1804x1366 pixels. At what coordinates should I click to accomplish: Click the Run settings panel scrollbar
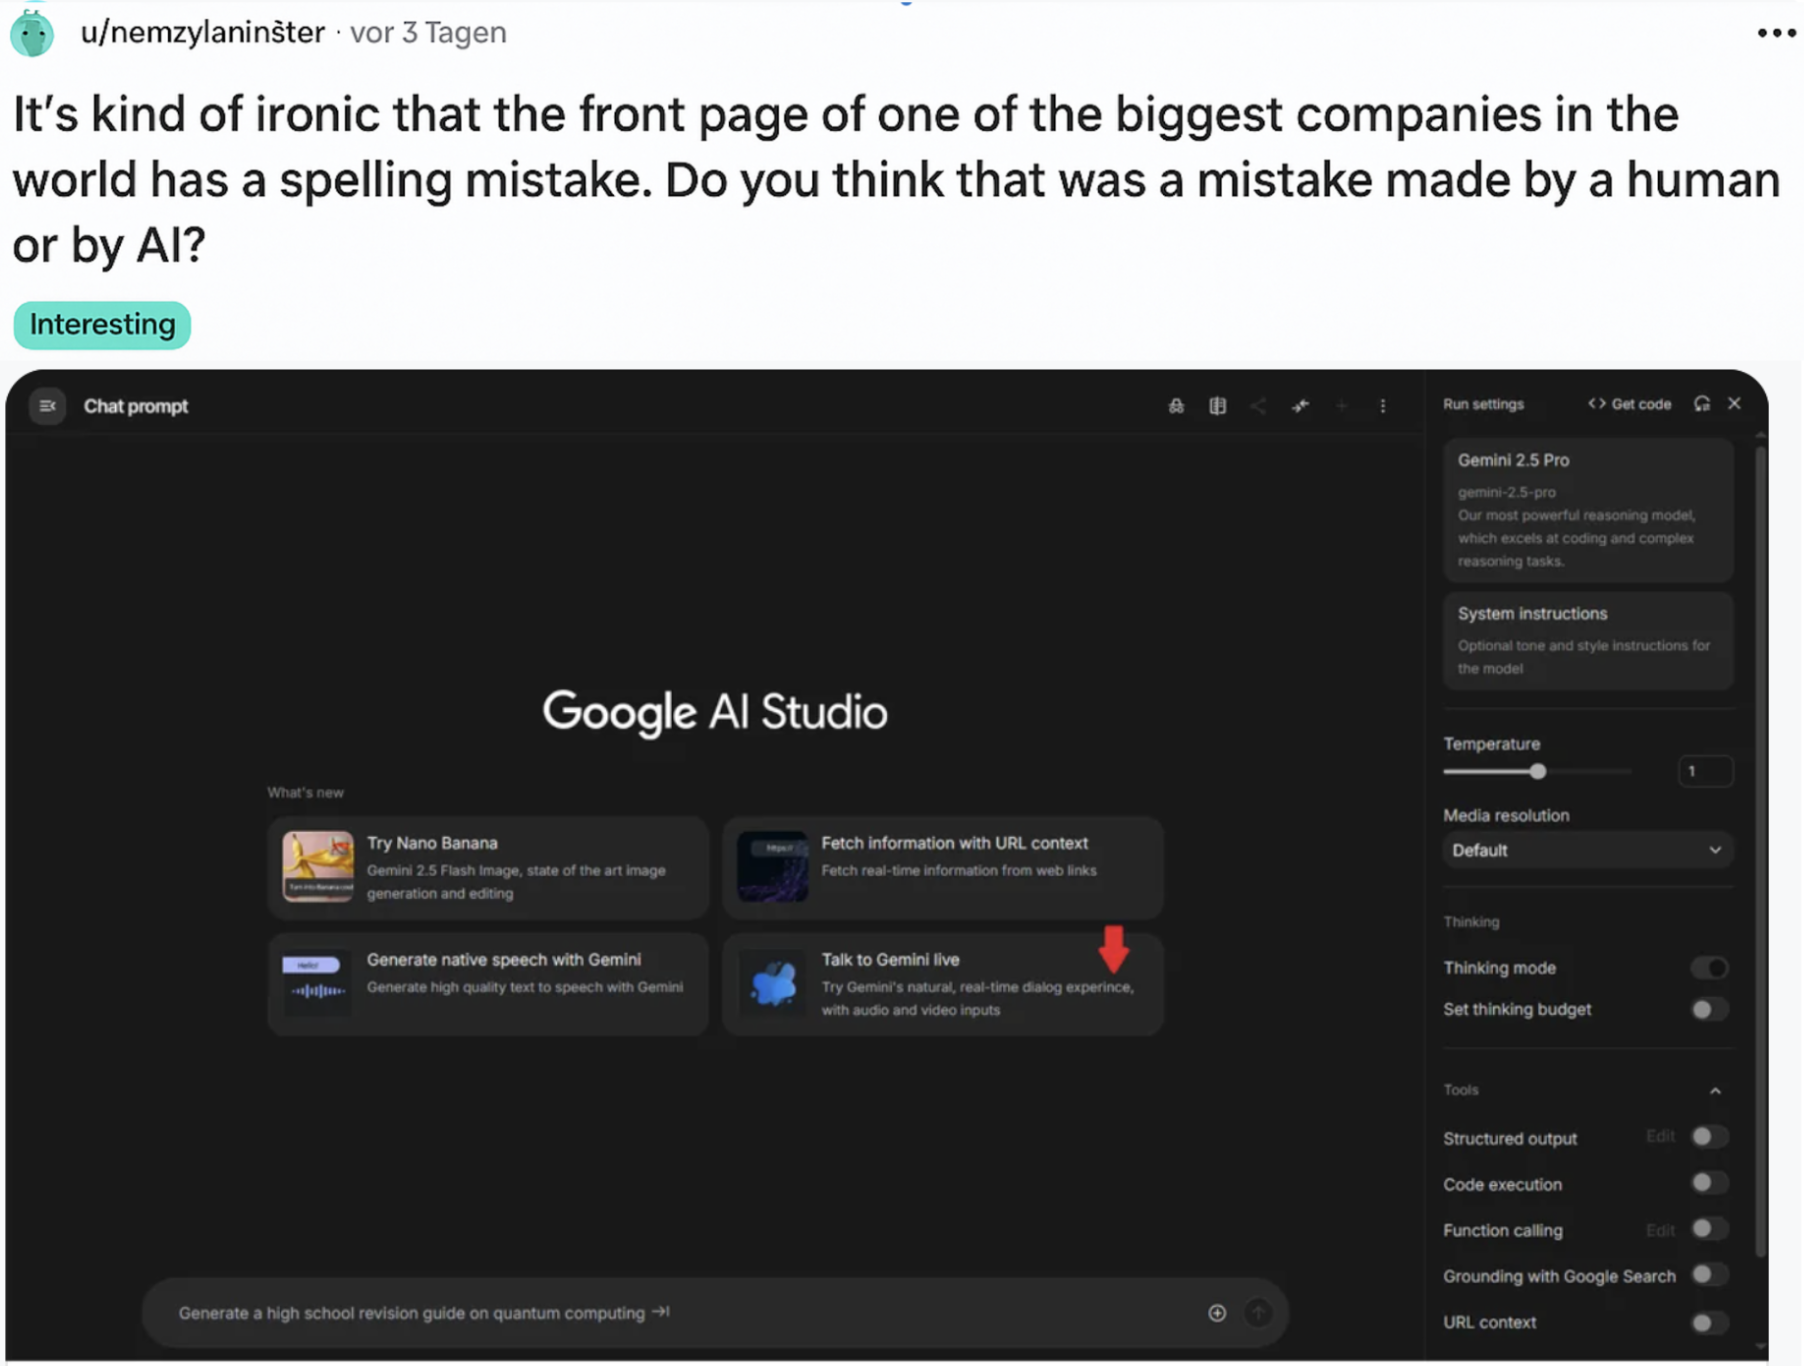[1761, 850]
